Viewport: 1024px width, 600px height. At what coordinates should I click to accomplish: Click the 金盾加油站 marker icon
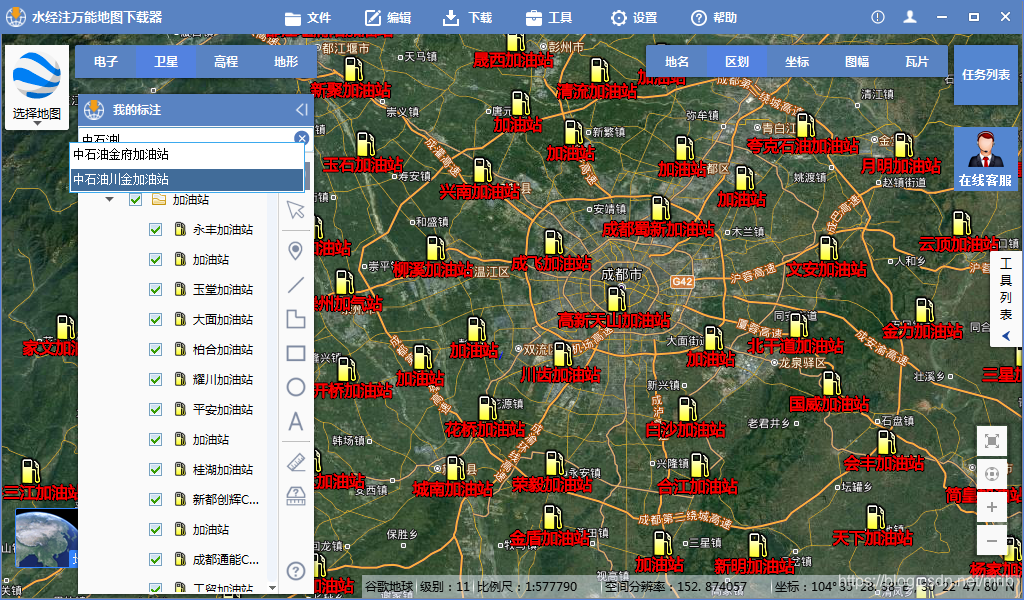[x=552, y=518]
